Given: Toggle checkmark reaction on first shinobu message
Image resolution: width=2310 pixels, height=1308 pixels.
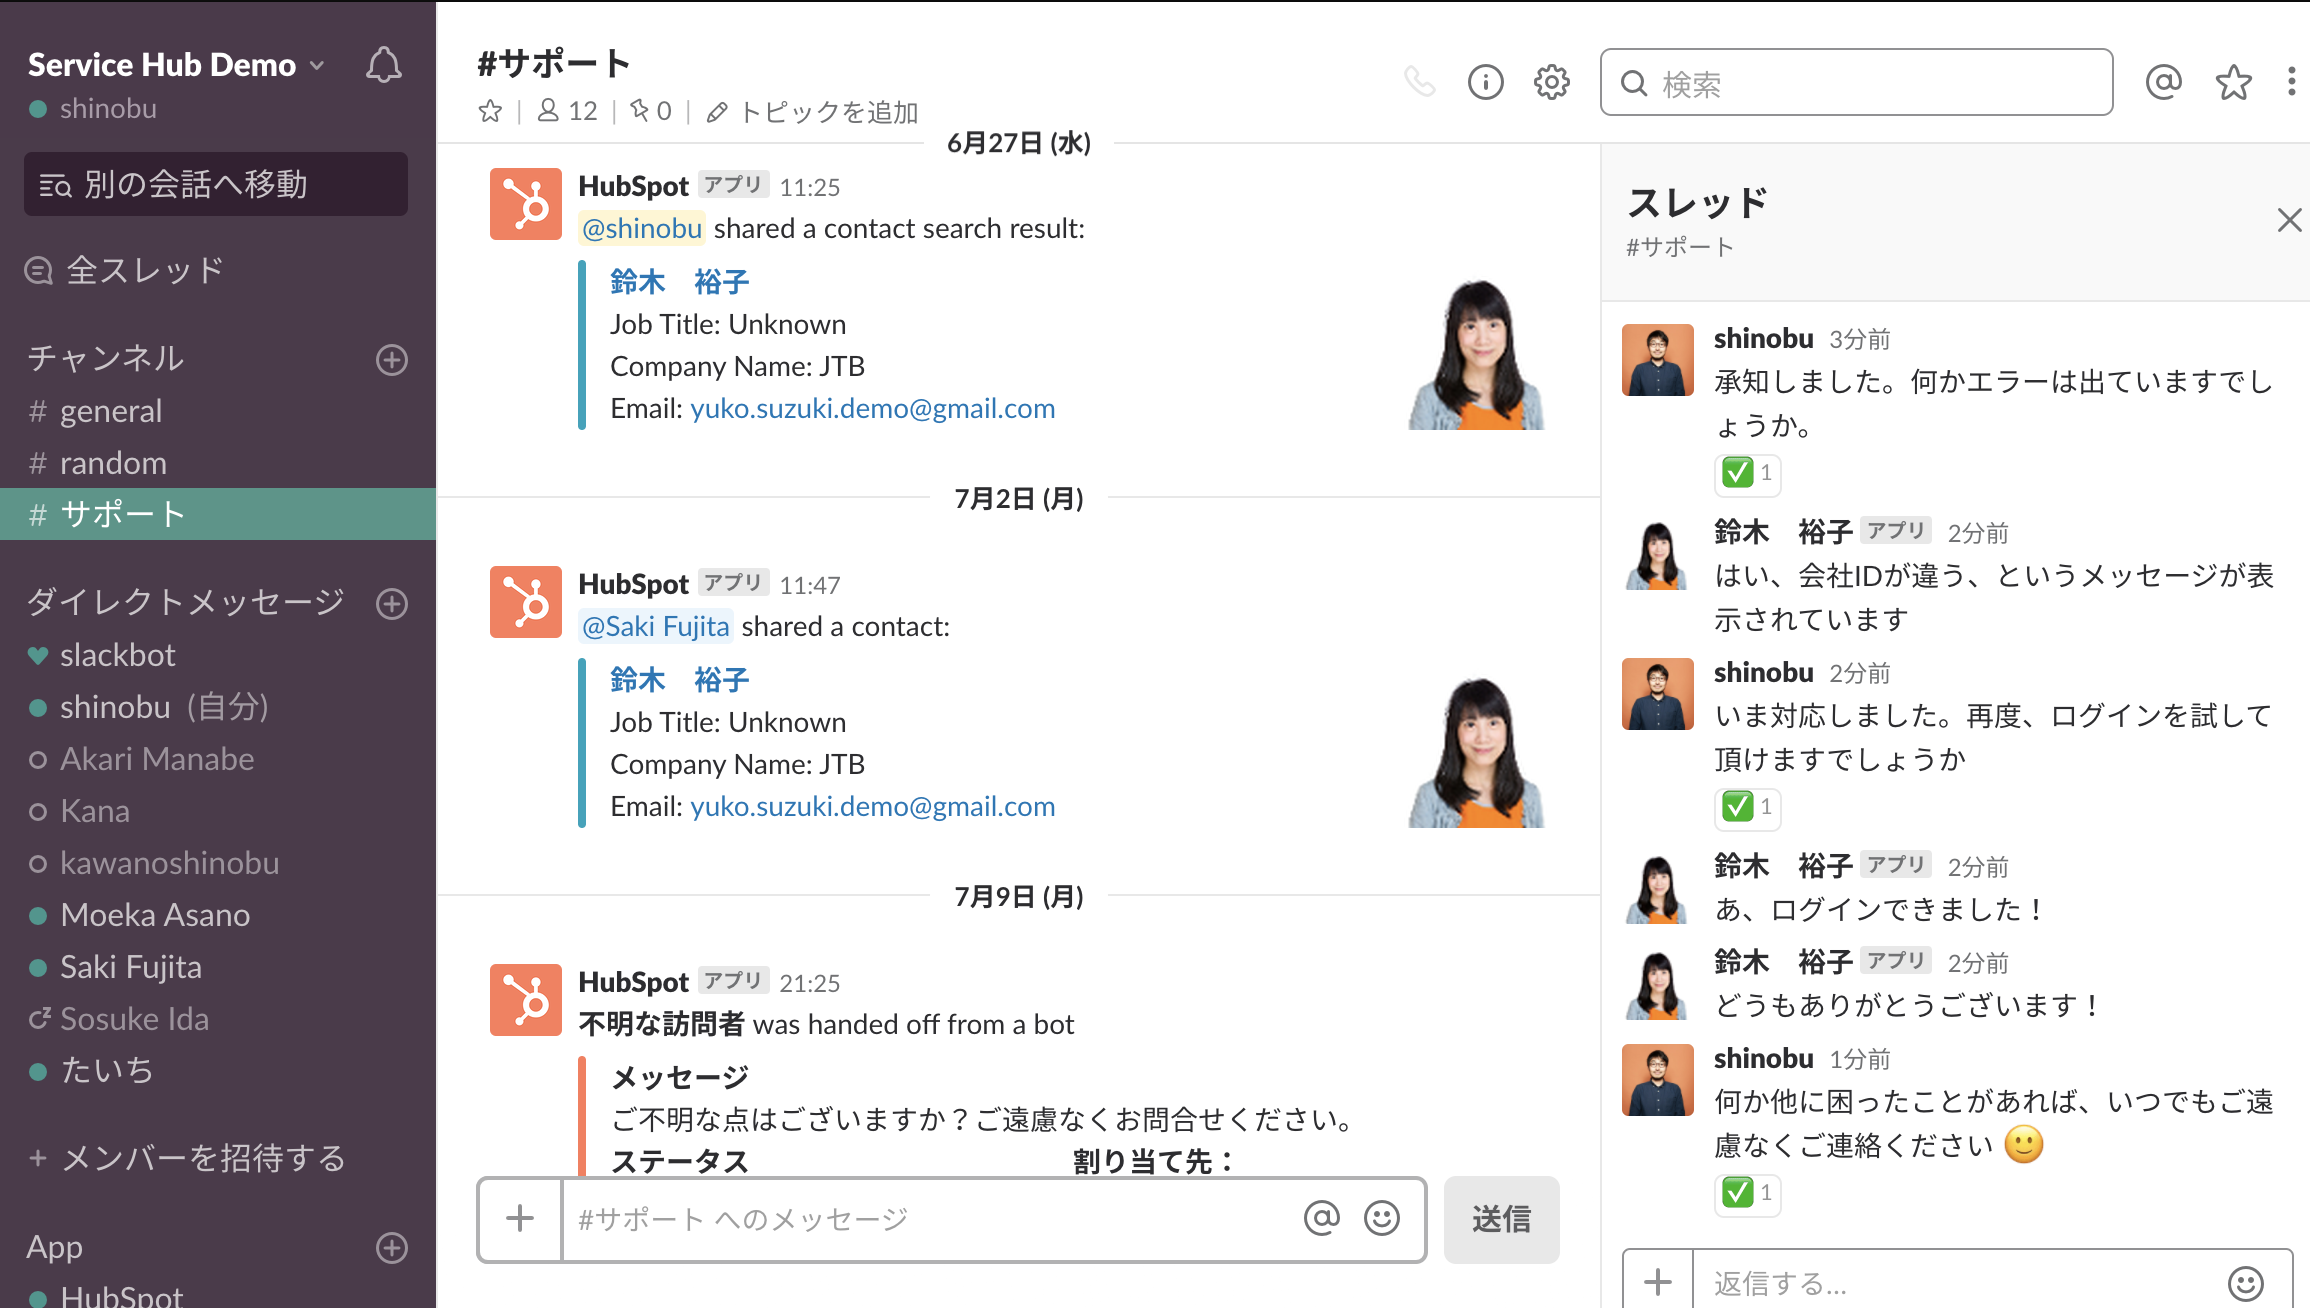Looking at the screenshot, I should coord(1747,473).
